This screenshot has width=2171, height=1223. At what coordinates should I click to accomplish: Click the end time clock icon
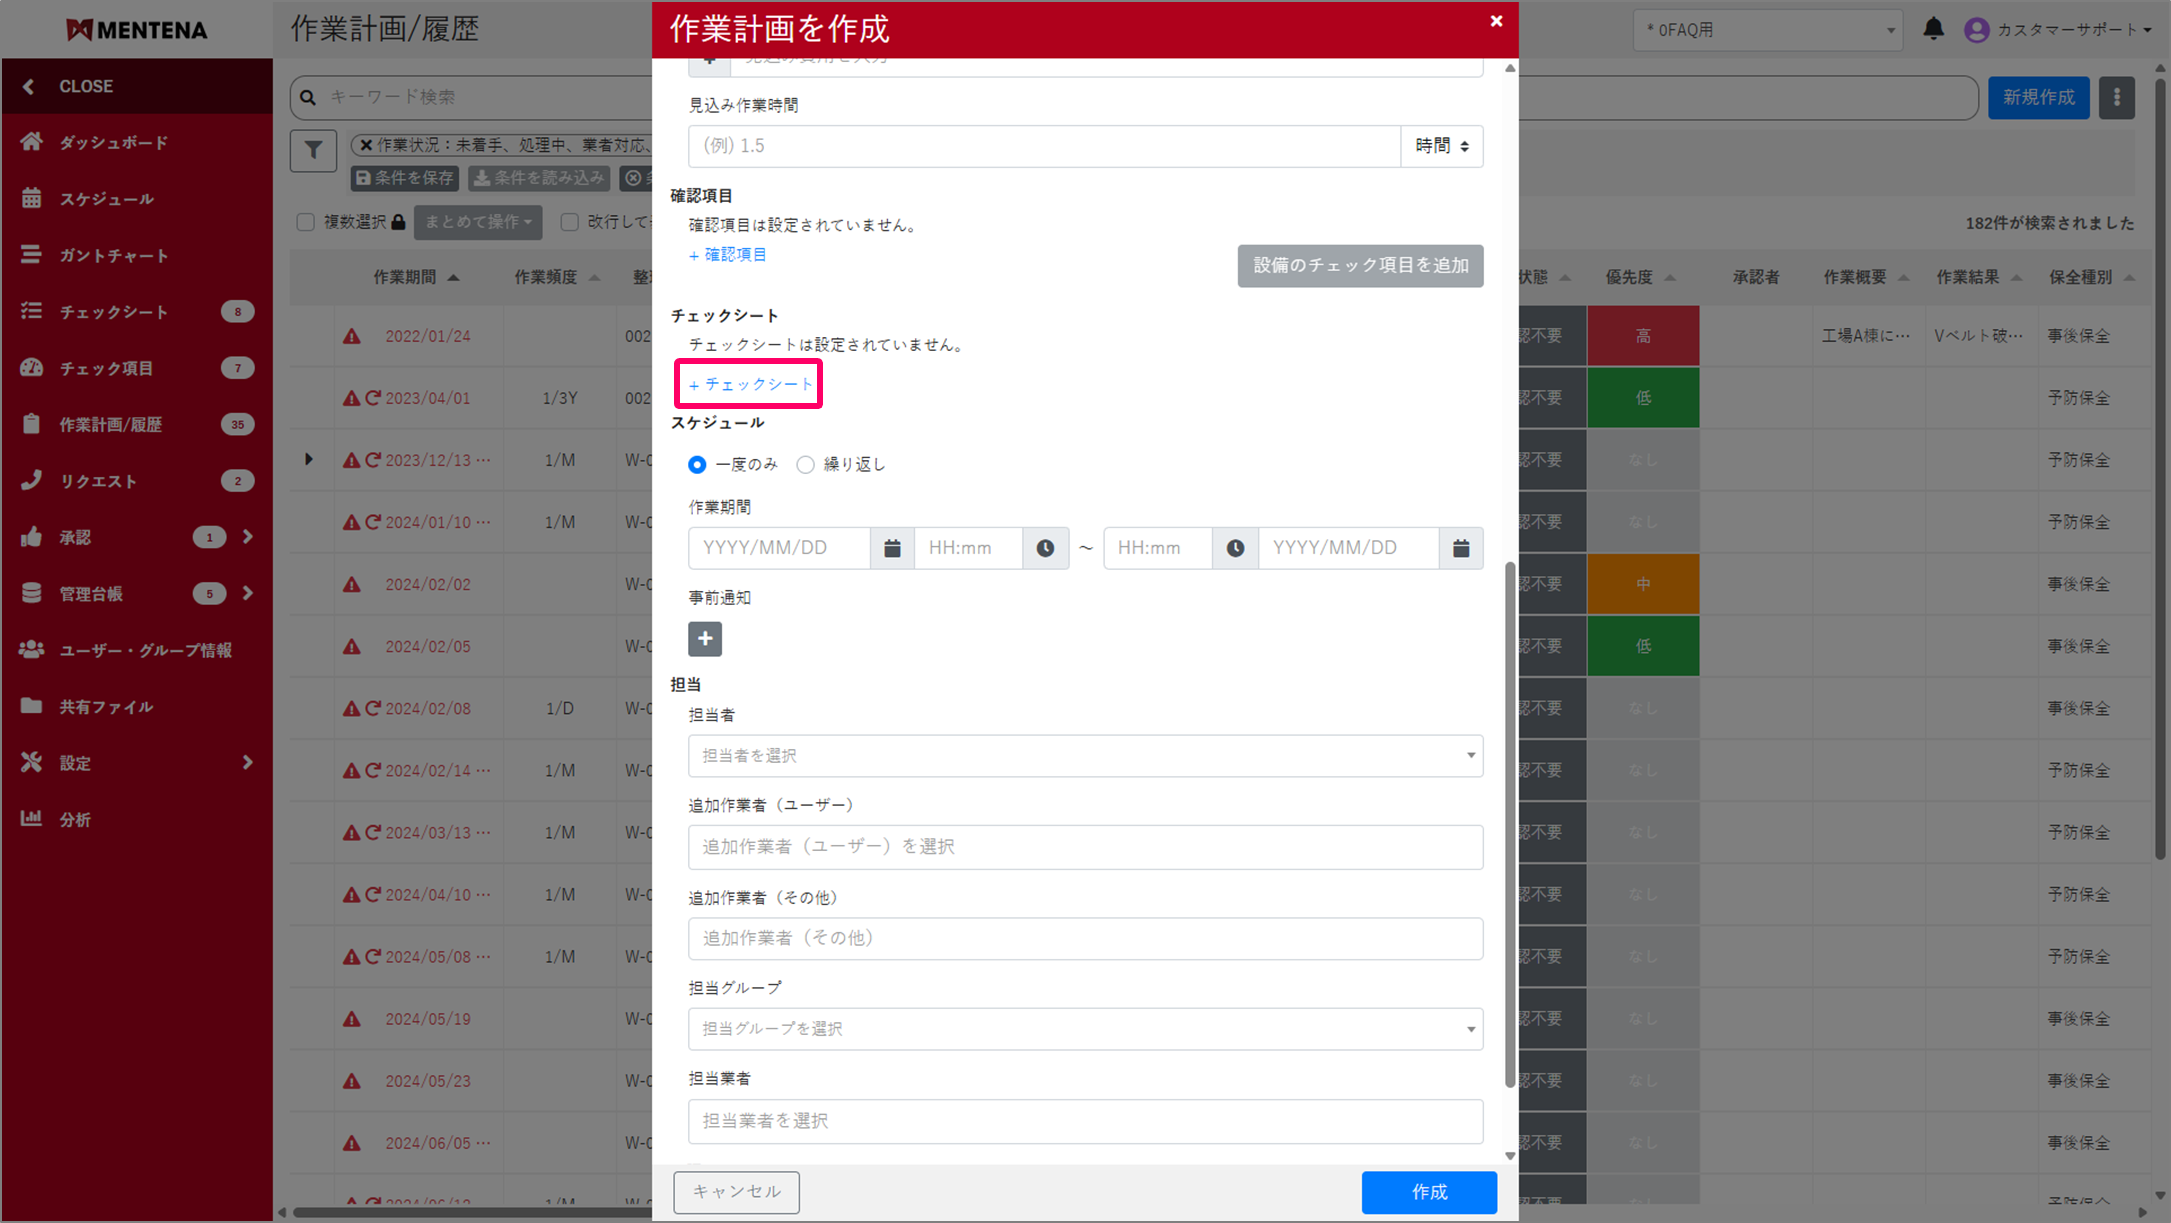1235,548
